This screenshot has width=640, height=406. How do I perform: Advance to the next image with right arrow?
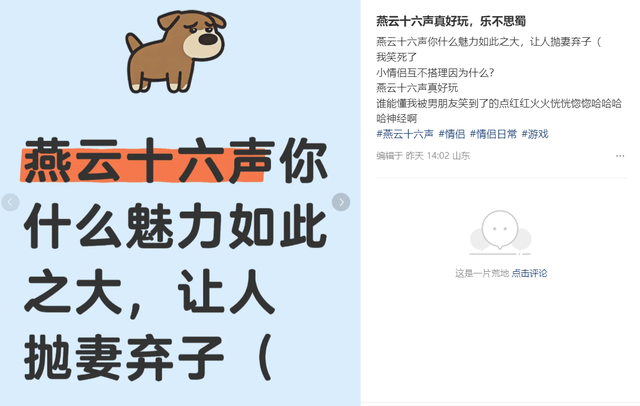click(341, 202)
